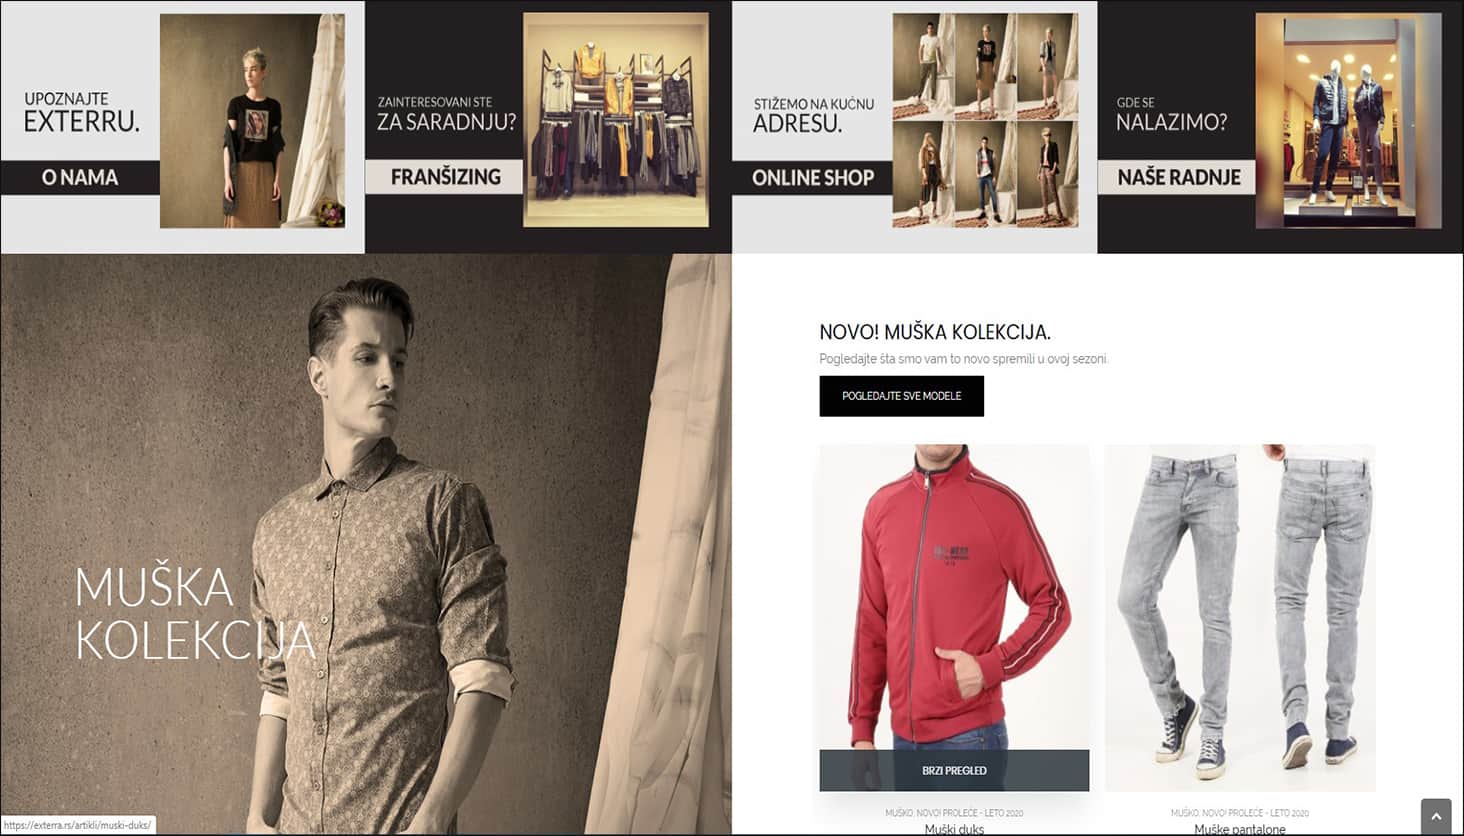Viewport: 1464px width, 836px height.
Task: Click the NOVO! MUŠKA KOLEKCIJA heading
Action: [x=935, y=332]
